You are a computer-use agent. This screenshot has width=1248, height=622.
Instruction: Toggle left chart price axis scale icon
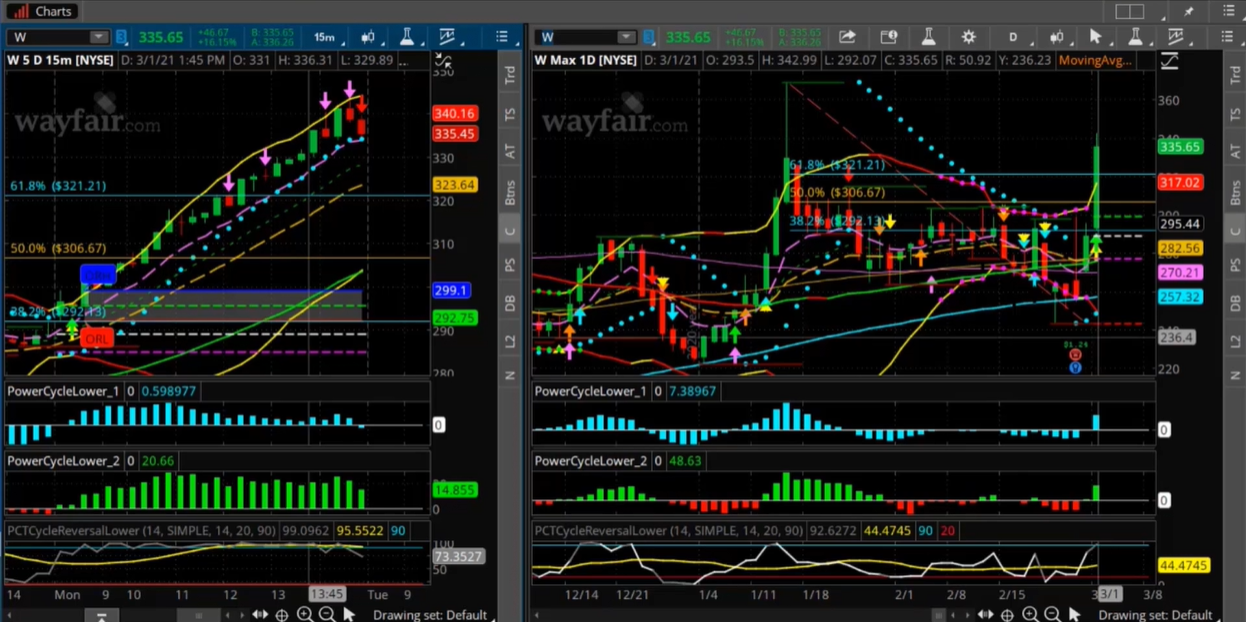[x=443, y=61]
